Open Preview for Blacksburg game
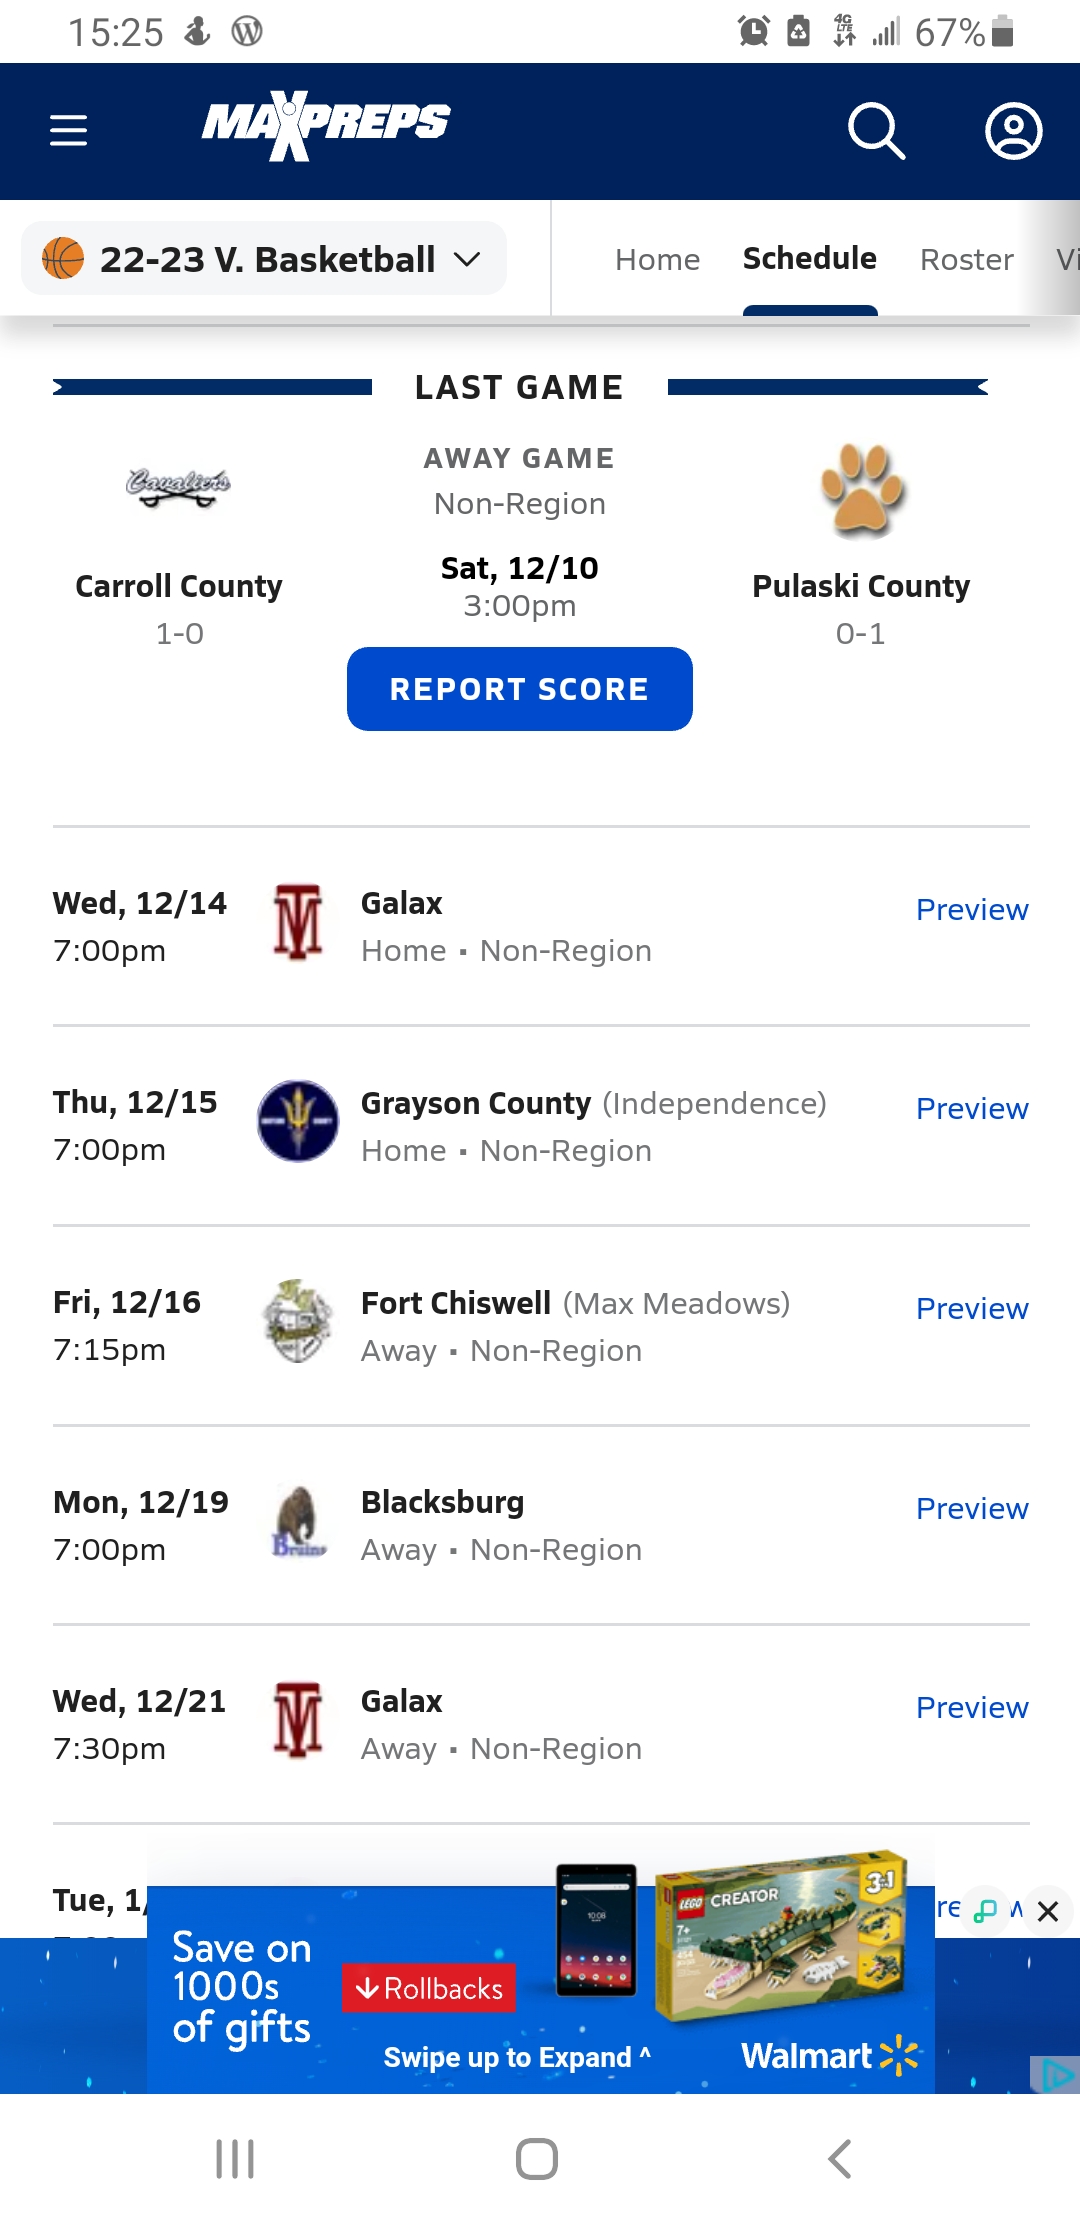Viewport: 1080px width, 2220px height. click(x=972, y=1509)
